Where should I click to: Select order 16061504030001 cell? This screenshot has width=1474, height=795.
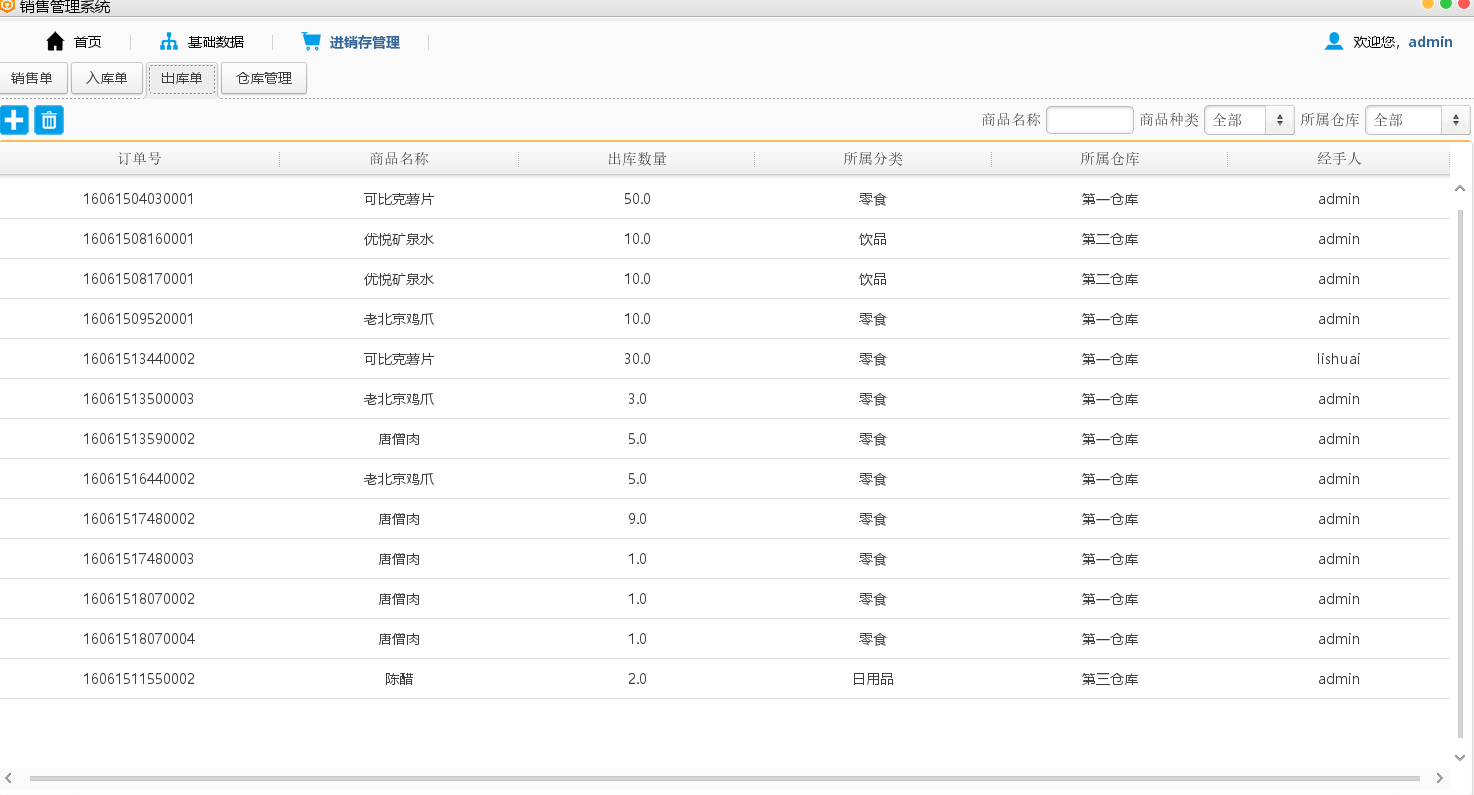coord(139,199)
